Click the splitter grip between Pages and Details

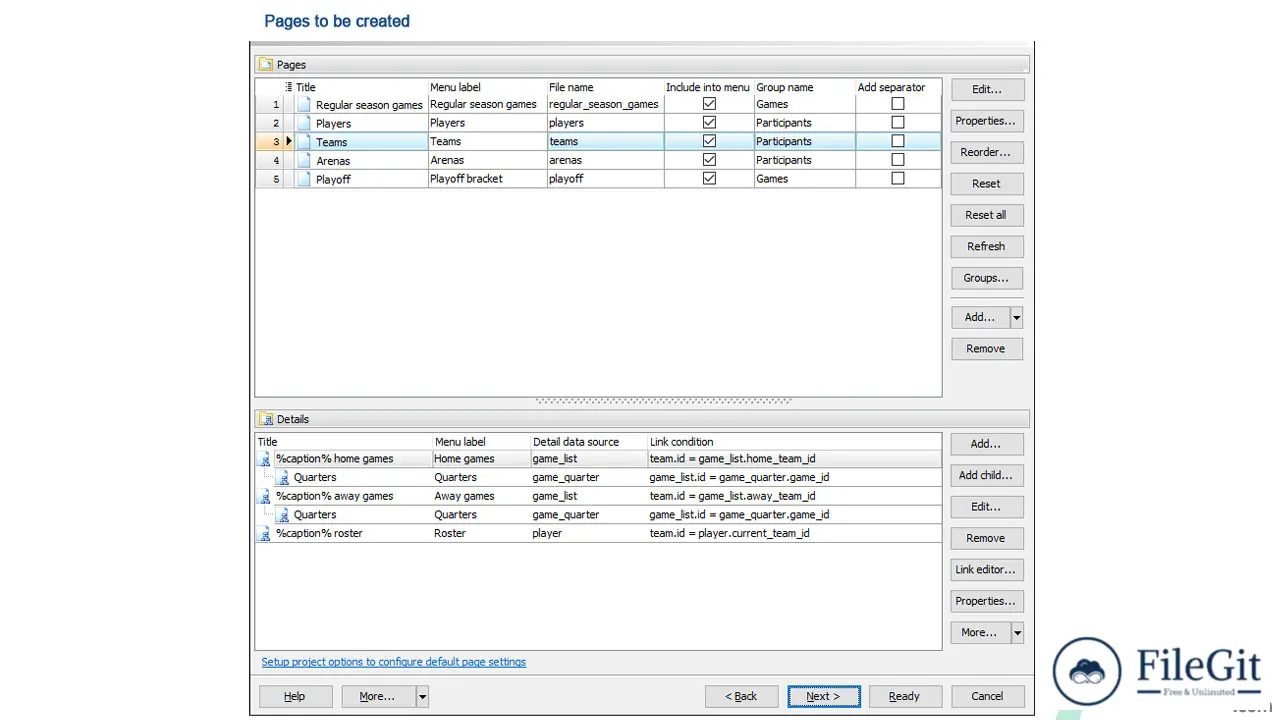[x=664, y=401]
